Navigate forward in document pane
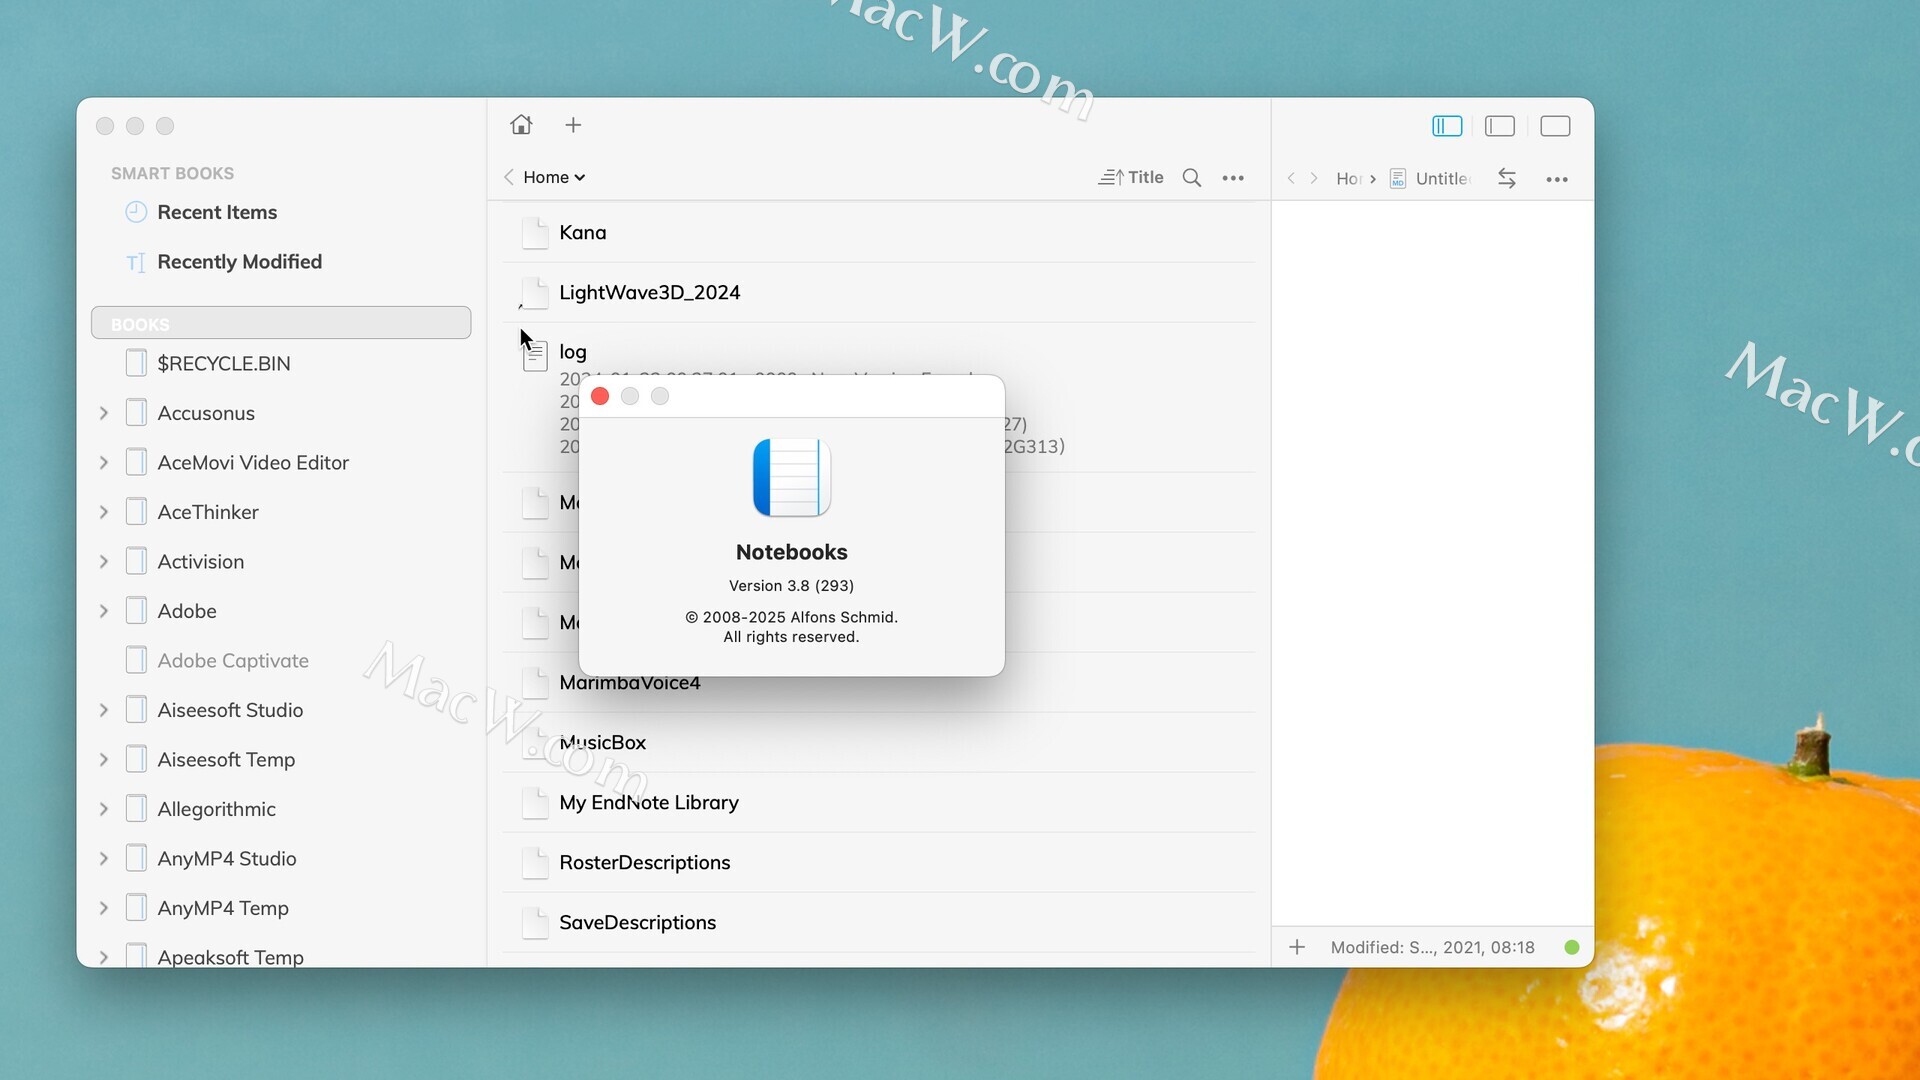Viewport: 1920px width, 1080px height. click(x=1314, y=178)
